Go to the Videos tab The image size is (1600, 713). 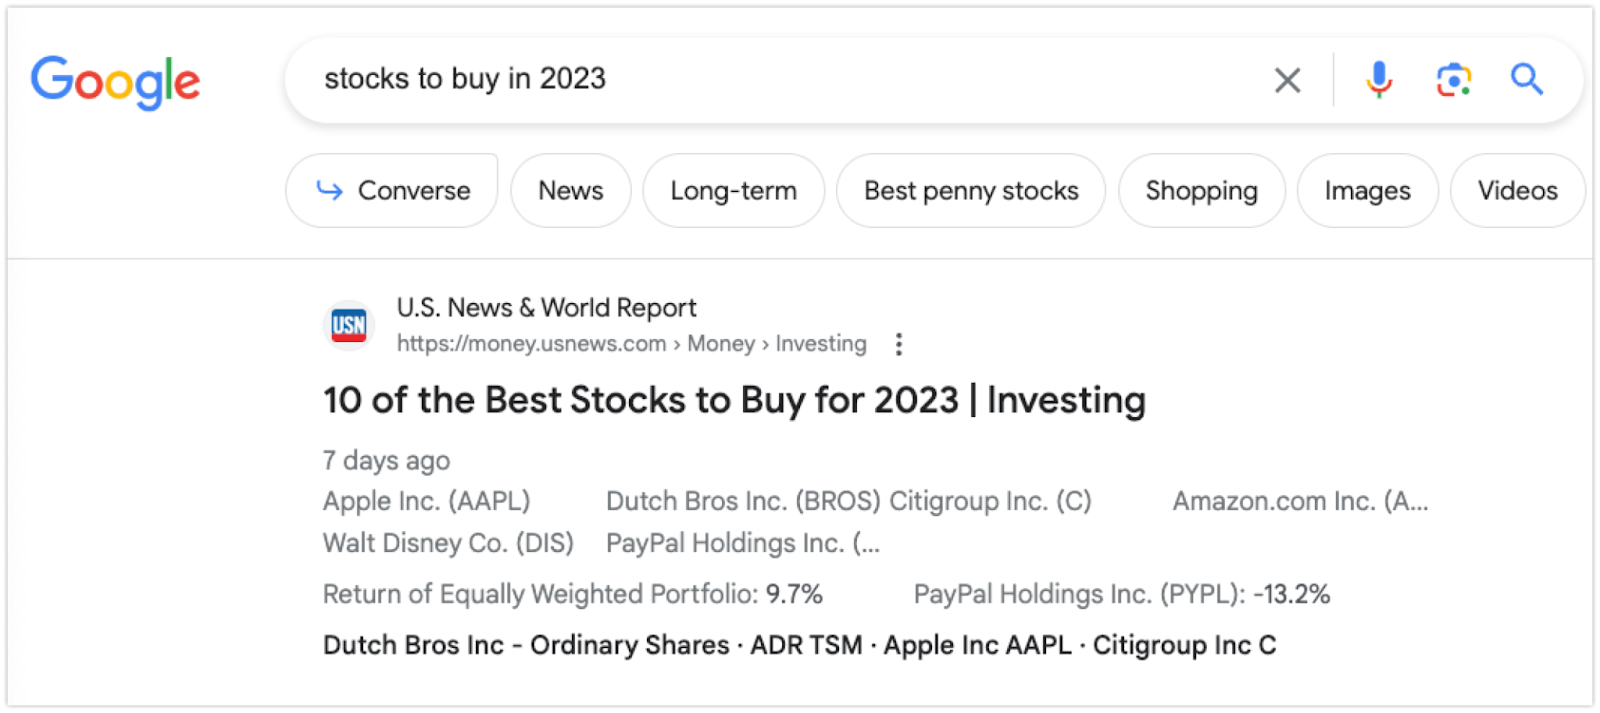(x=1517, y=190)
